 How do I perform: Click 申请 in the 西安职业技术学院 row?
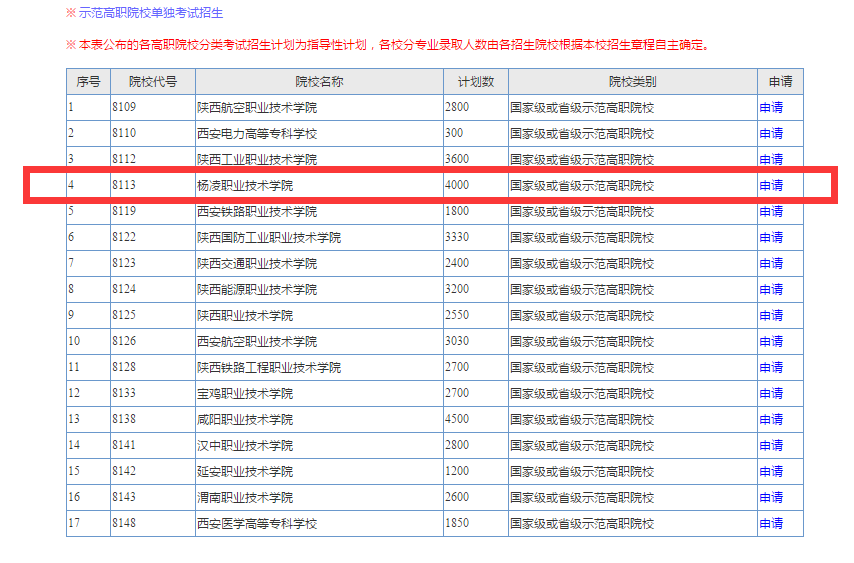click(770, 341)
